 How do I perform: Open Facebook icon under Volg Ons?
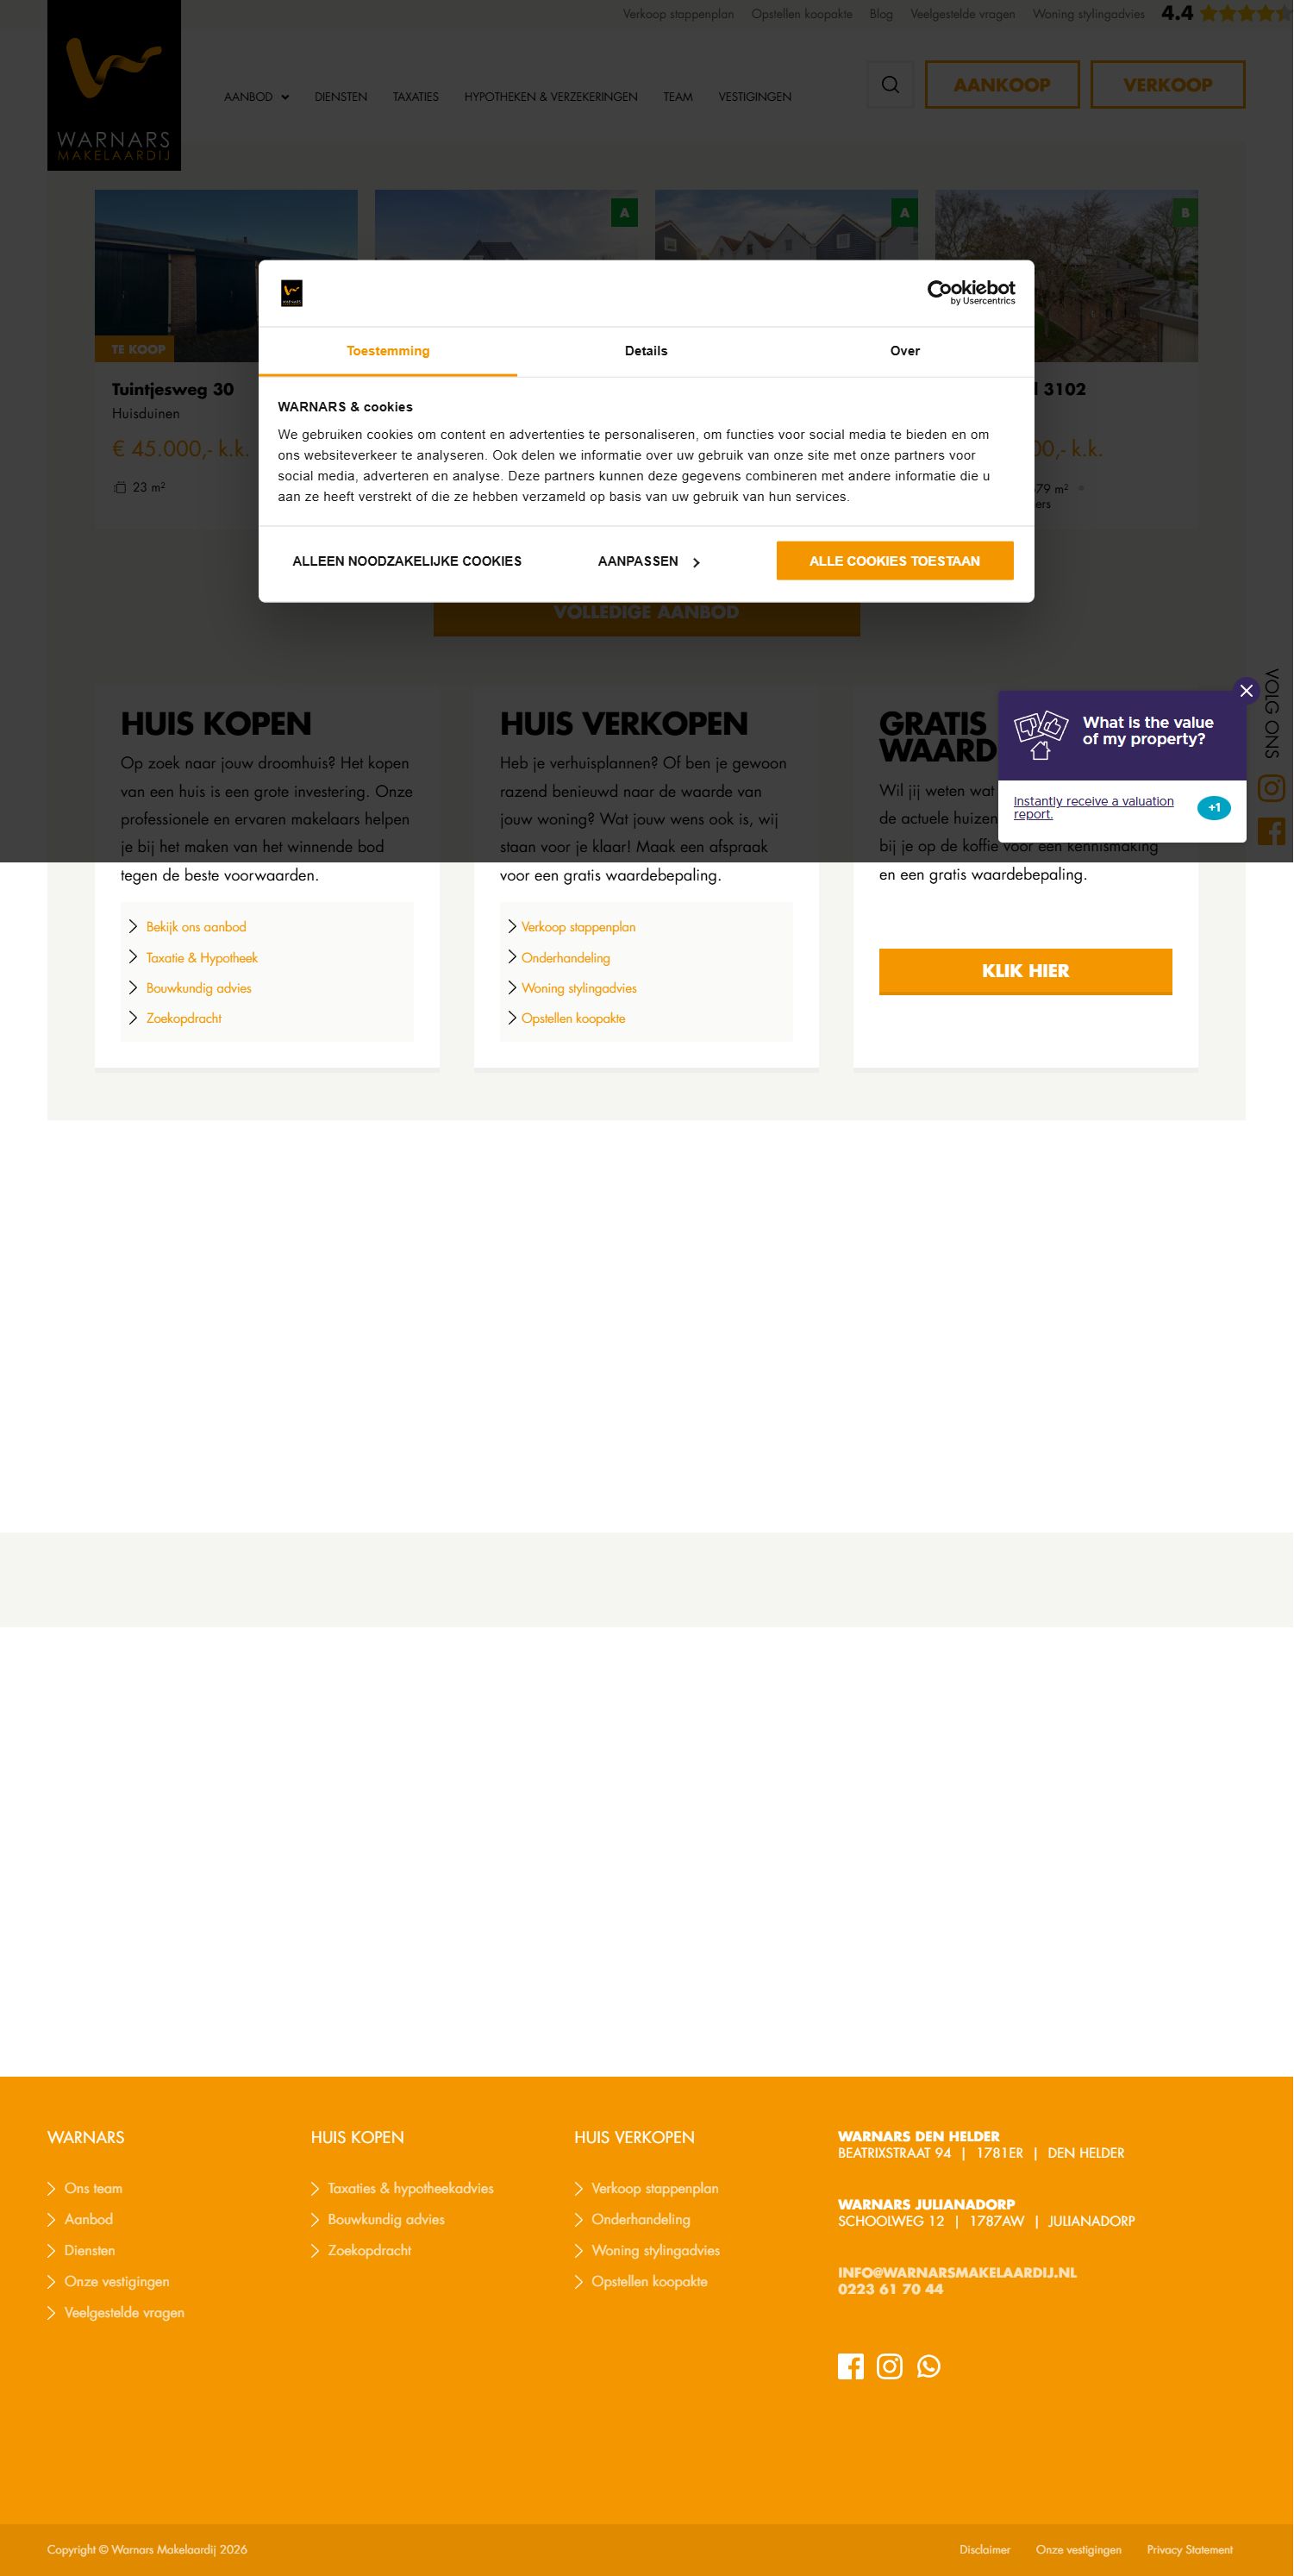click(x=1271, y=831)
